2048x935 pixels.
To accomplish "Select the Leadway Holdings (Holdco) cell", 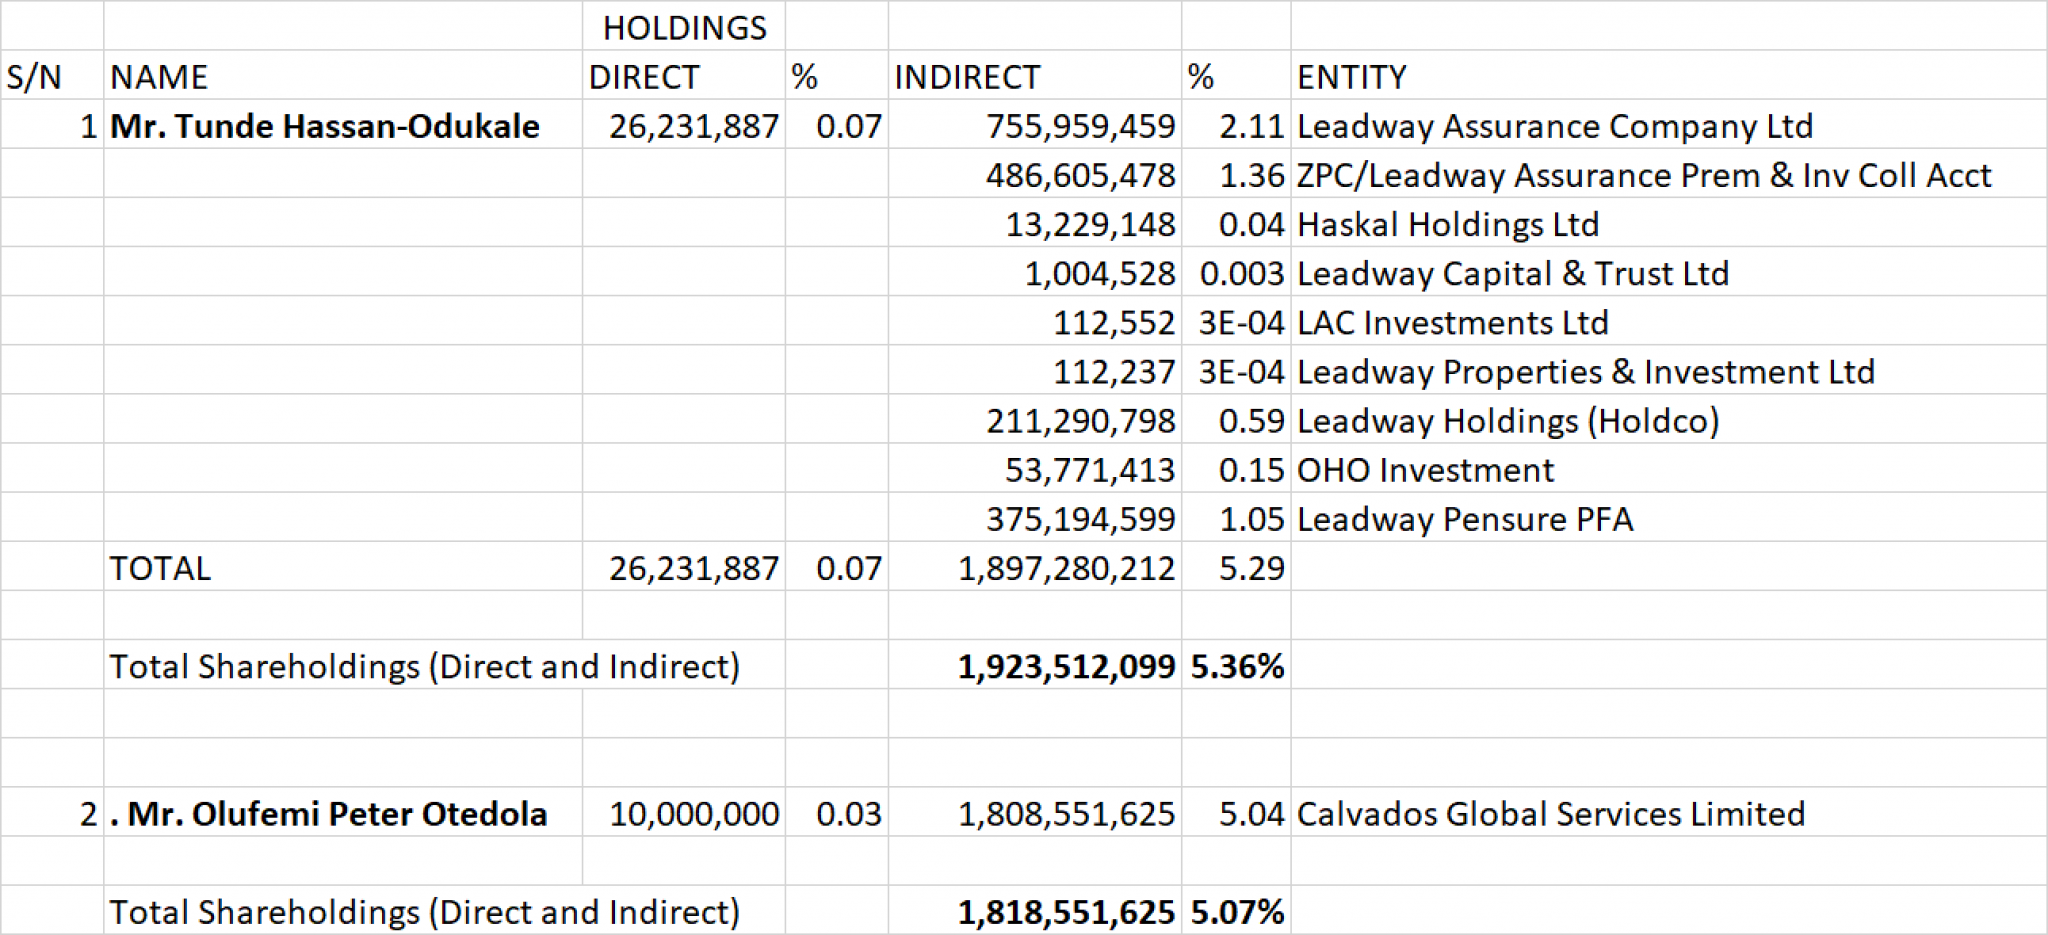I will pyautogui.click(x=1507, y=421).
